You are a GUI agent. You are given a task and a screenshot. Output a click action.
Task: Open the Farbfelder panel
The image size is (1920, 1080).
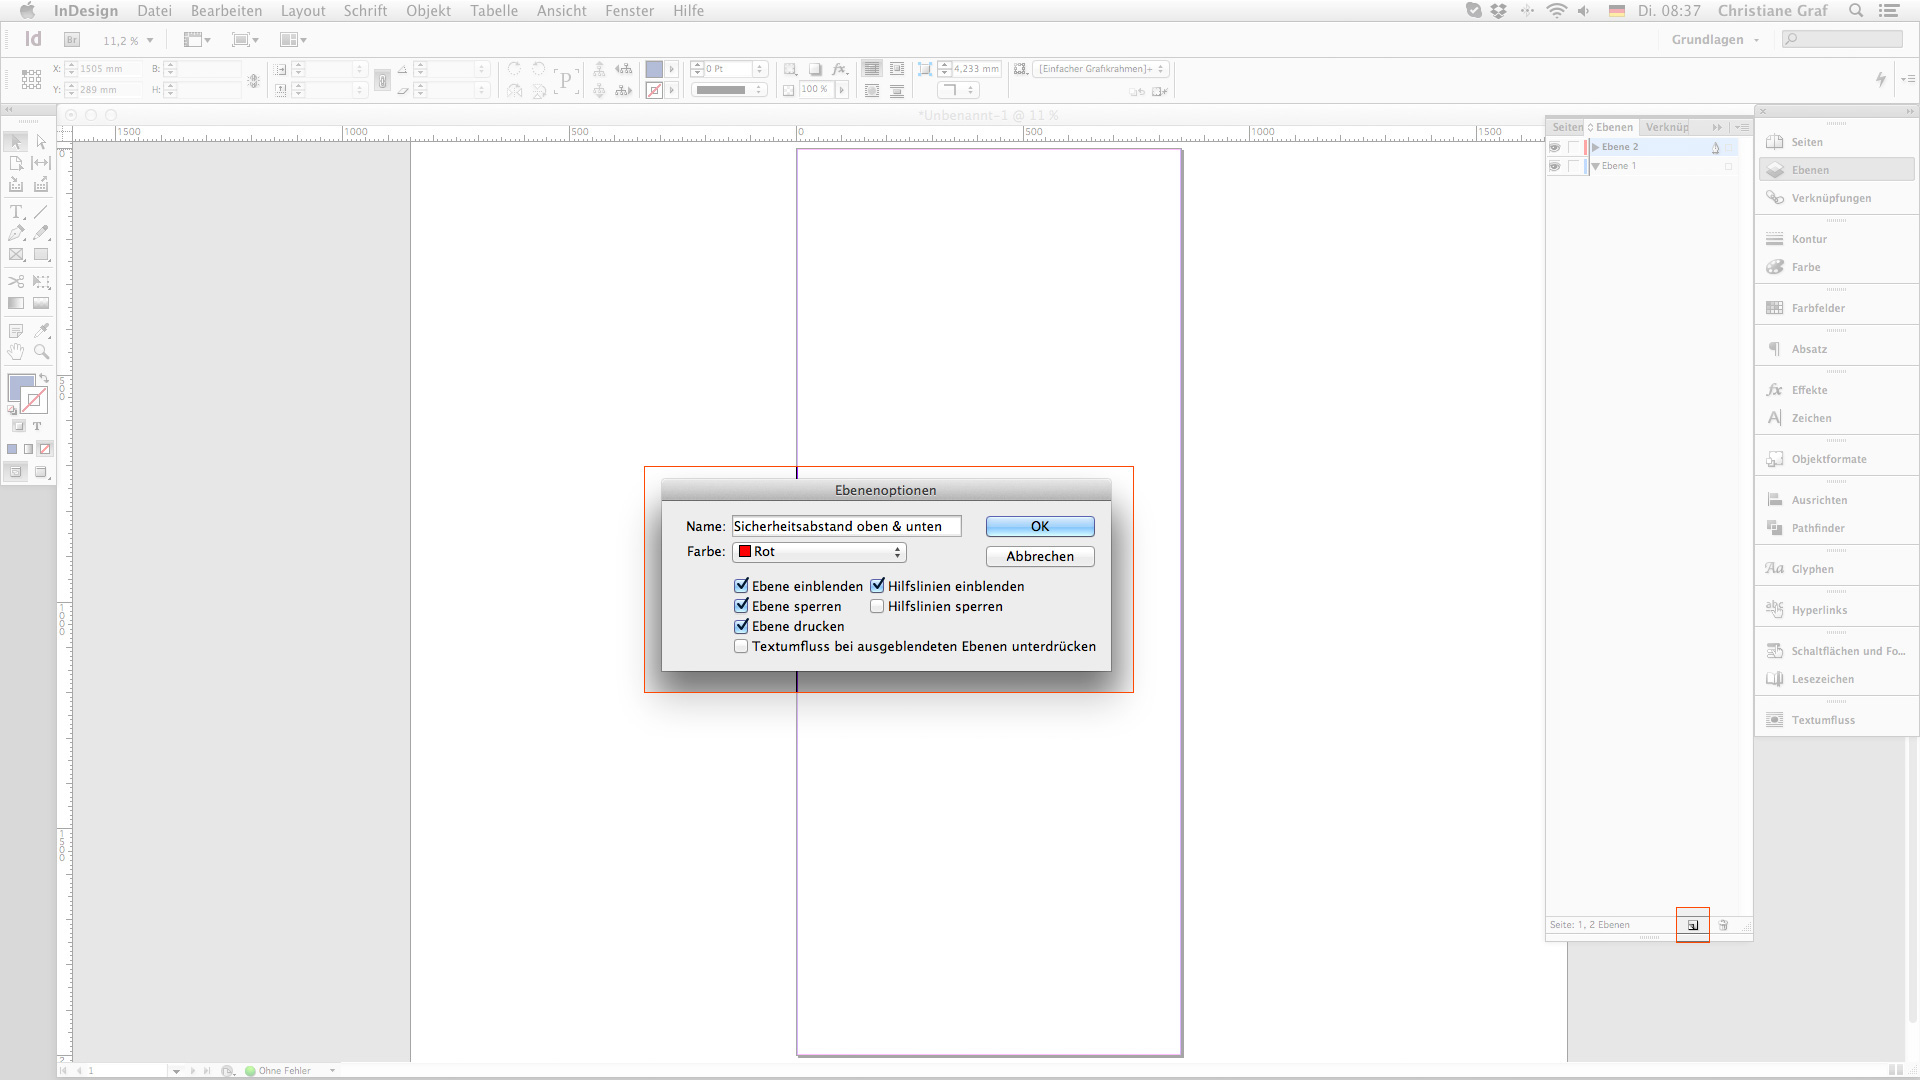point(1817,308)
